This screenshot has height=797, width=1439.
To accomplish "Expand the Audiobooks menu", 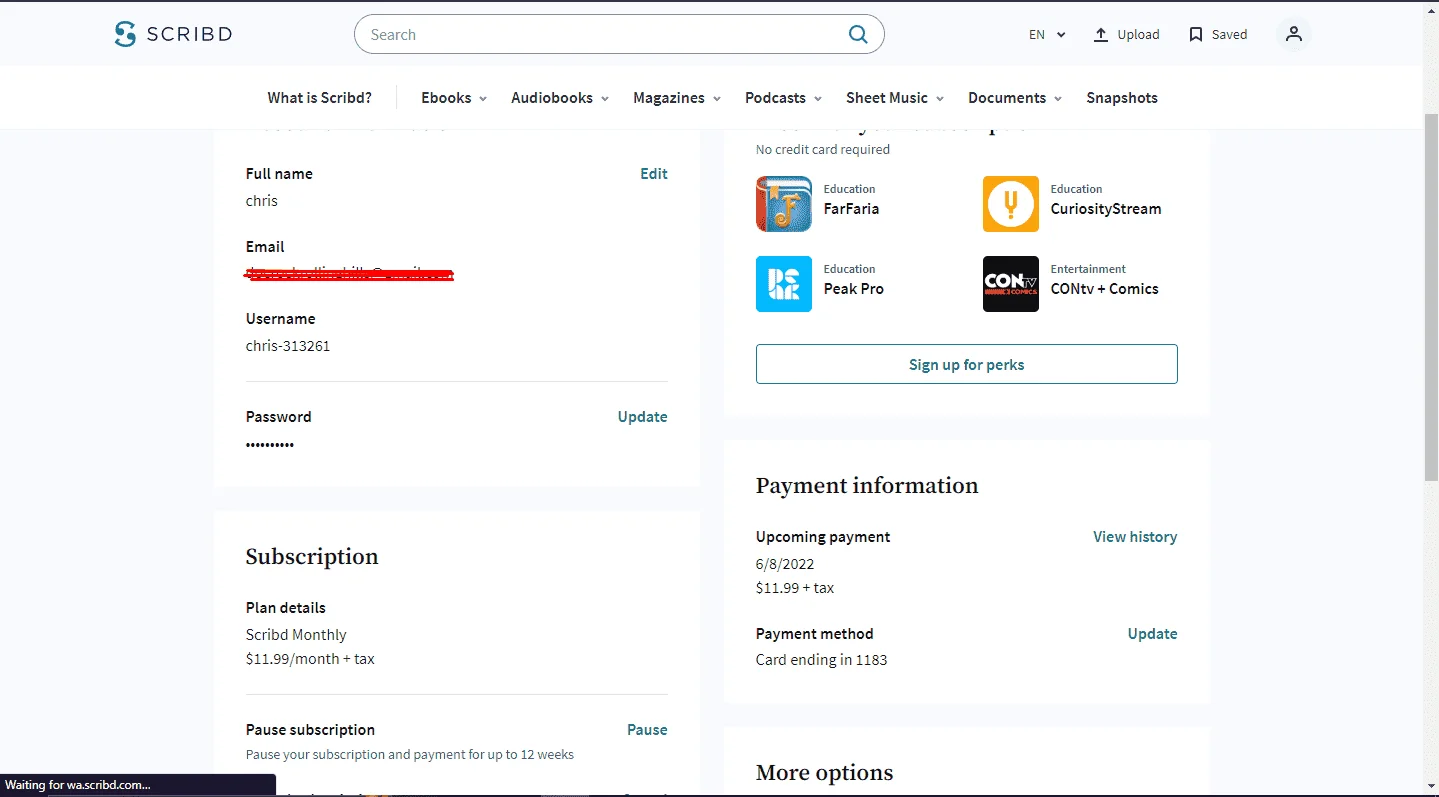I will [560, 98].
